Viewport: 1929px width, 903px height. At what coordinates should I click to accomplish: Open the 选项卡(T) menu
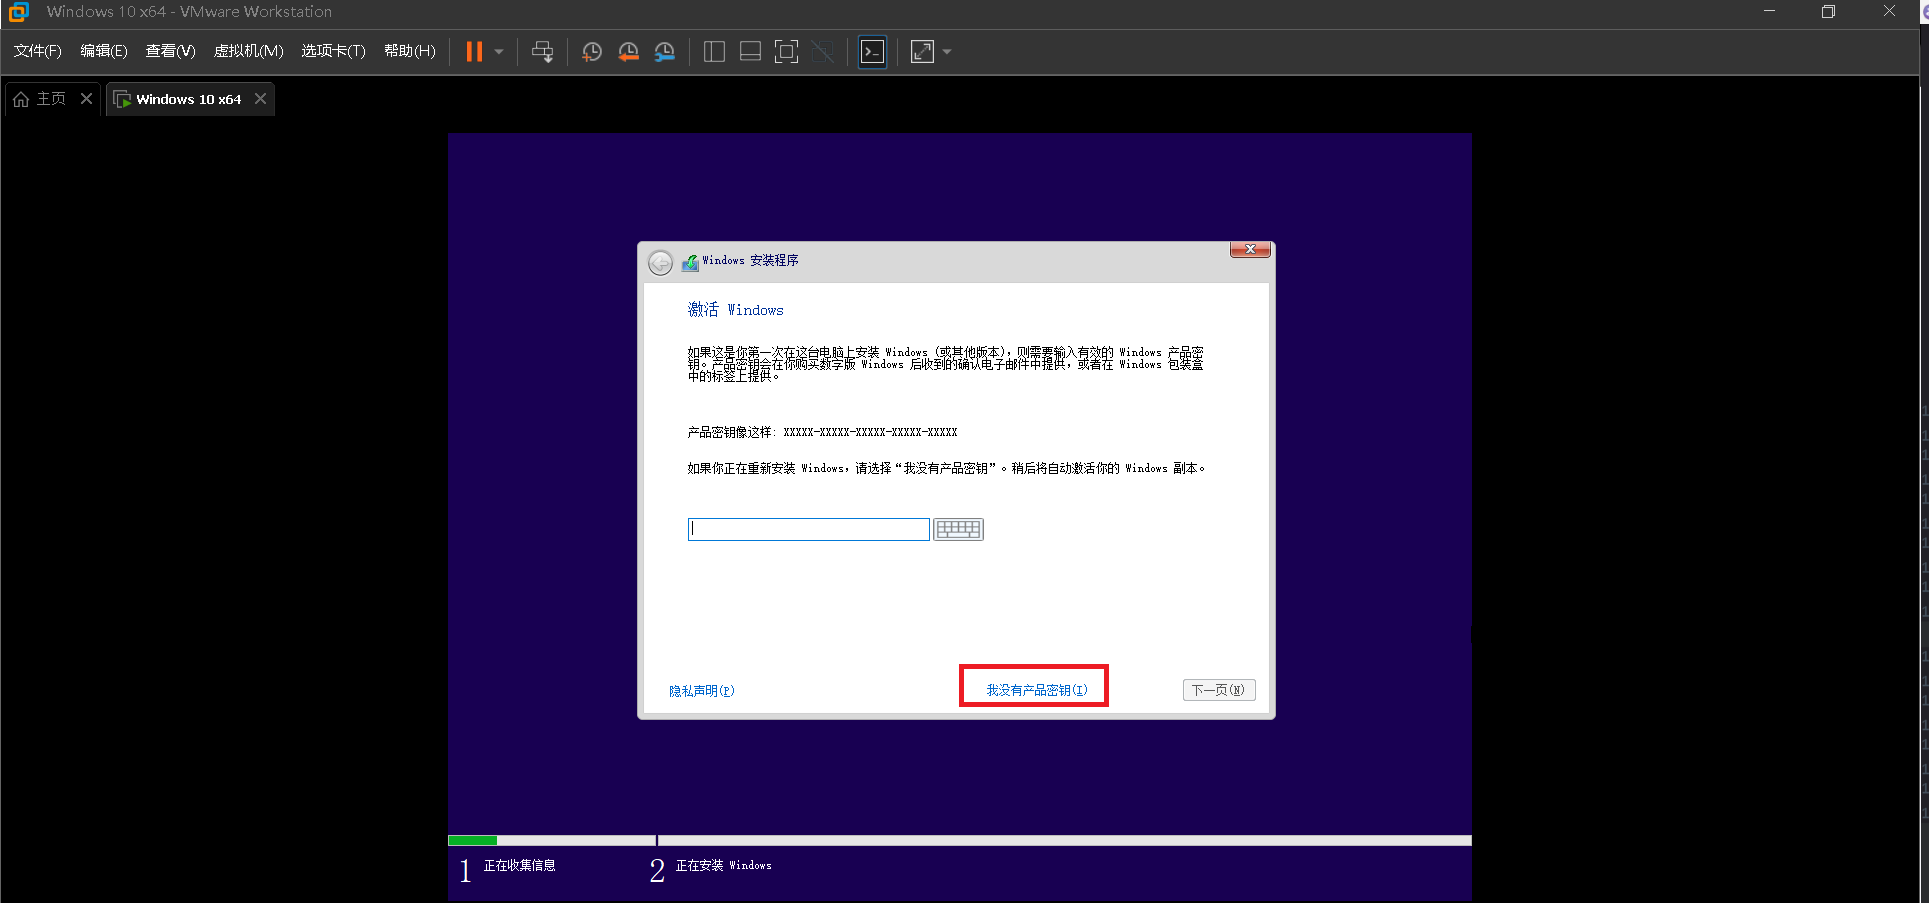pos(333,51)
